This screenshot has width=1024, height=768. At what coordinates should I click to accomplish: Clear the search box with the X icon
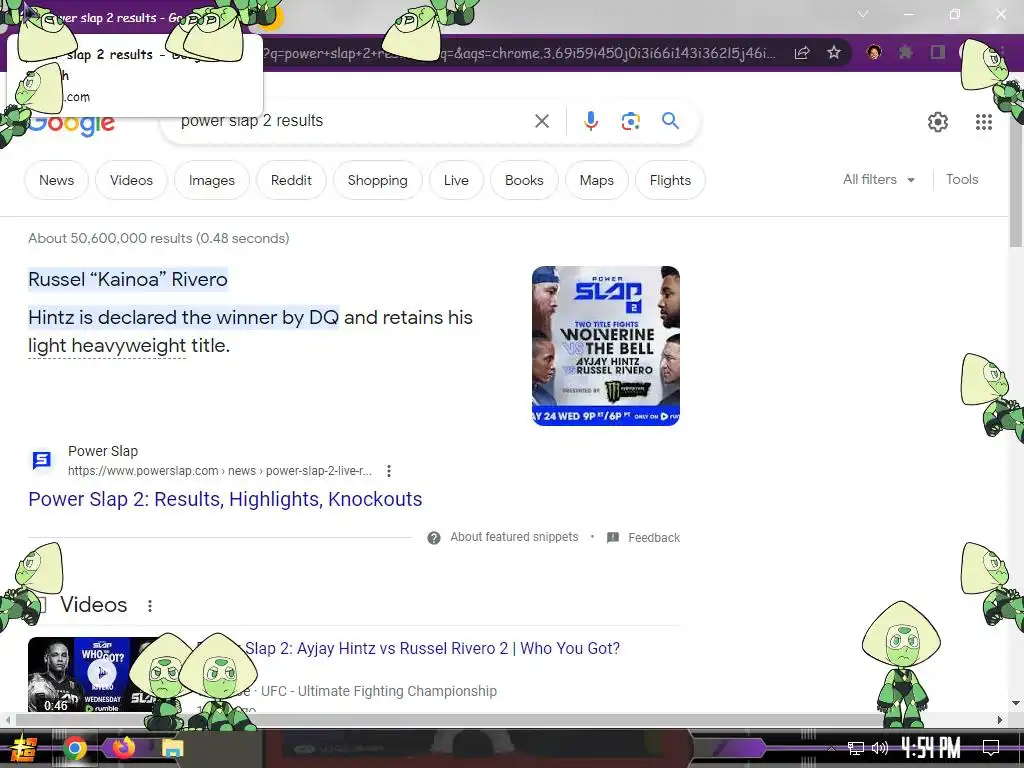click(541, 121)
